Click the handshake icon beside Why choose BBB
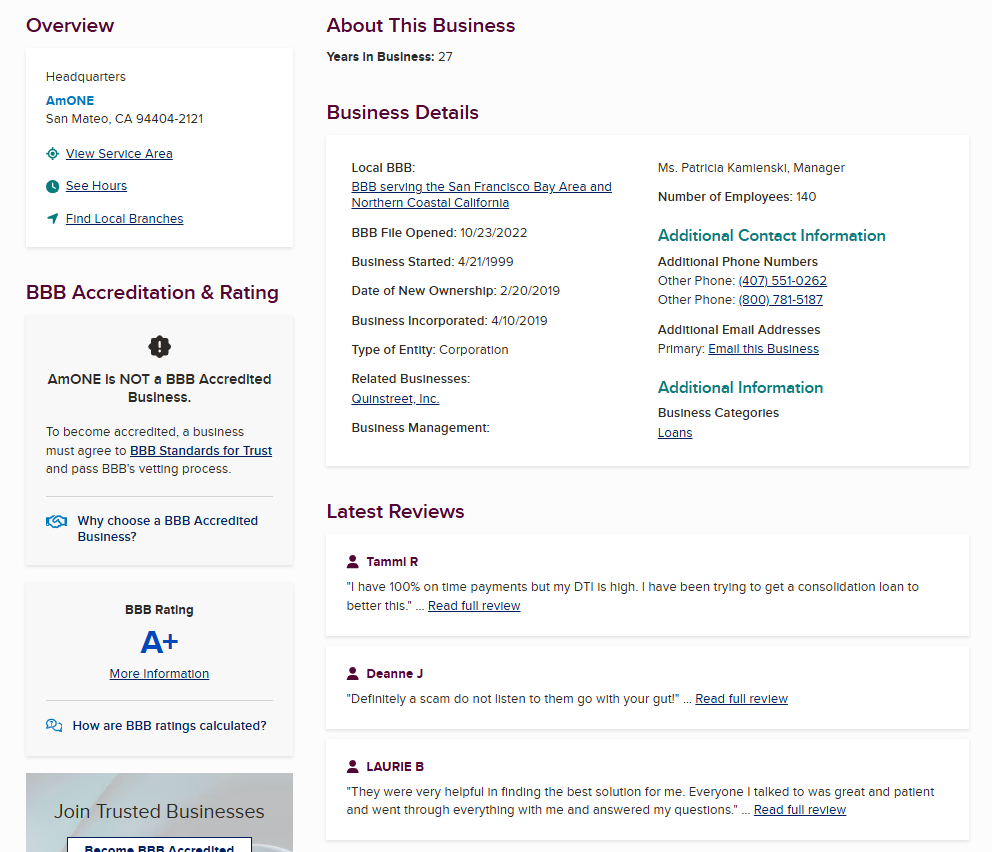Viewport: 992px width, 852px height. (56, 521)
